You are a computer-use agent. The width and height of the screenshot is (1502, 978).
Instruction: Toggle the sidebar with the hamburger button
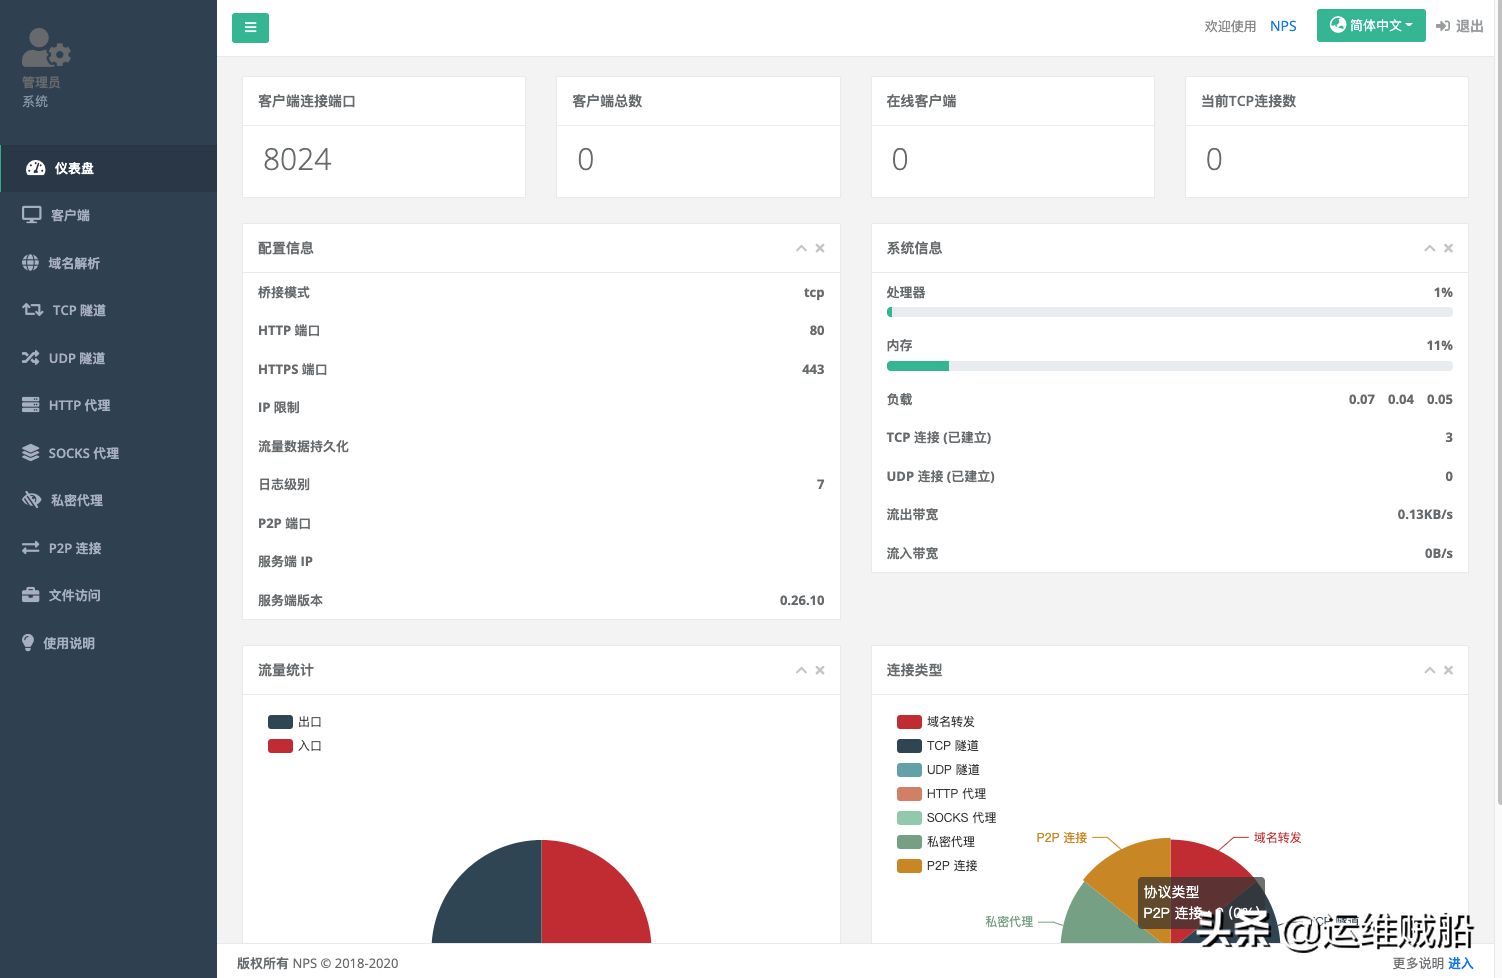coord(250,27)
